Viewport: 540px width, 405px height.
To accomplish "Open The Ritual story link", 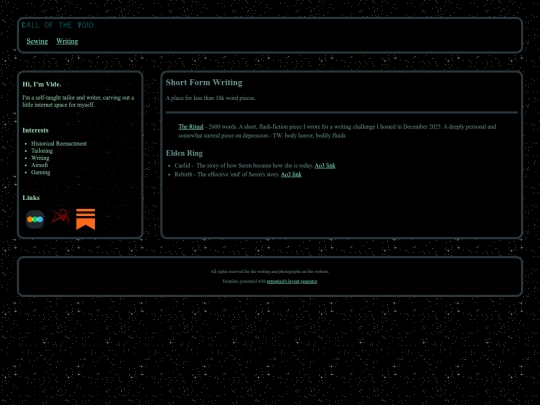I will [x=191, y=127].
